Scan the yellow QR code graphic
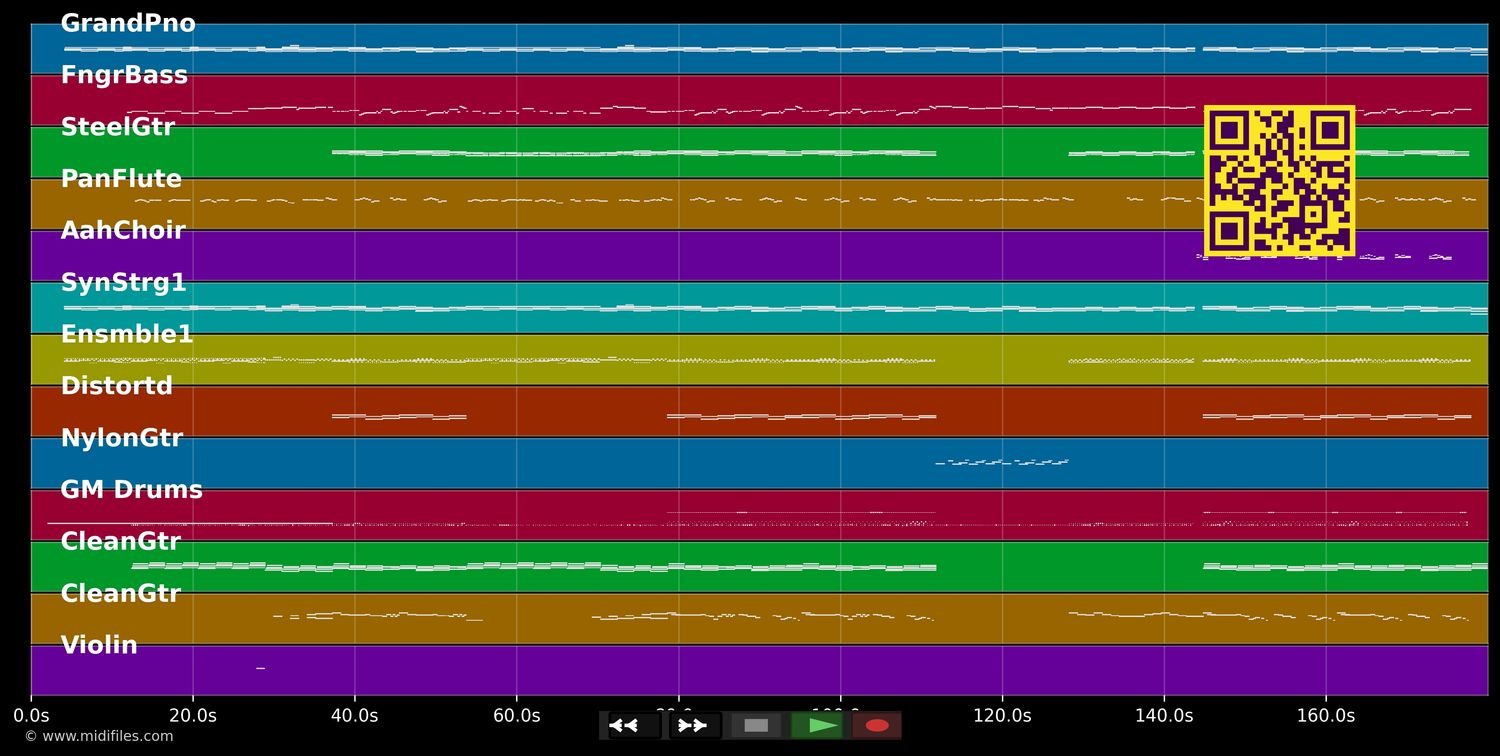 click(1280, 181)
